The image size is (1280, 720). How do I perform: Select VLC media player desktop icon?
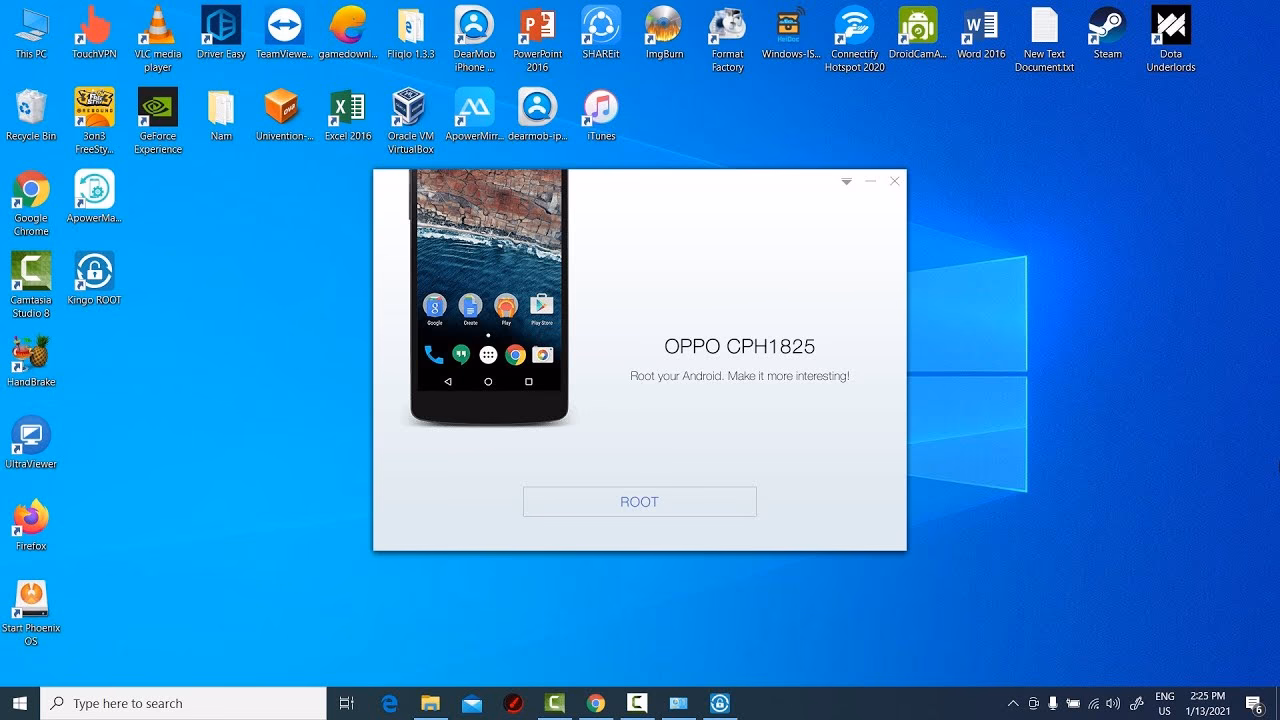tap(158, 40)
